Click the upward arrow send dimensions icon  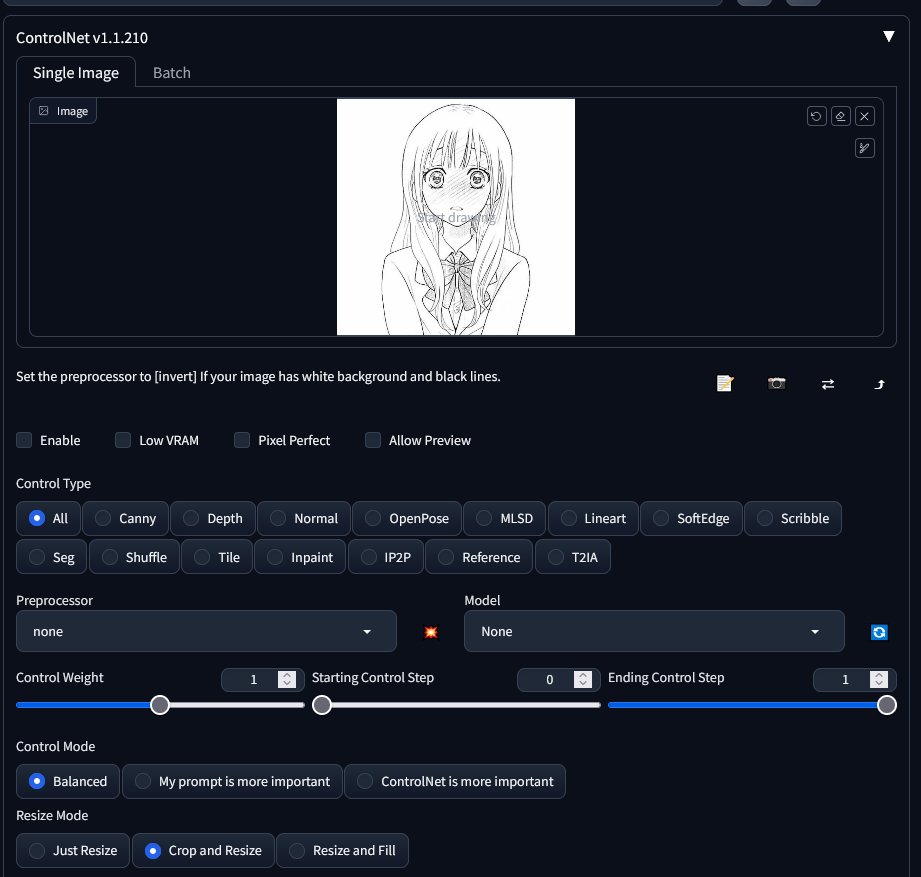(879, 384)
